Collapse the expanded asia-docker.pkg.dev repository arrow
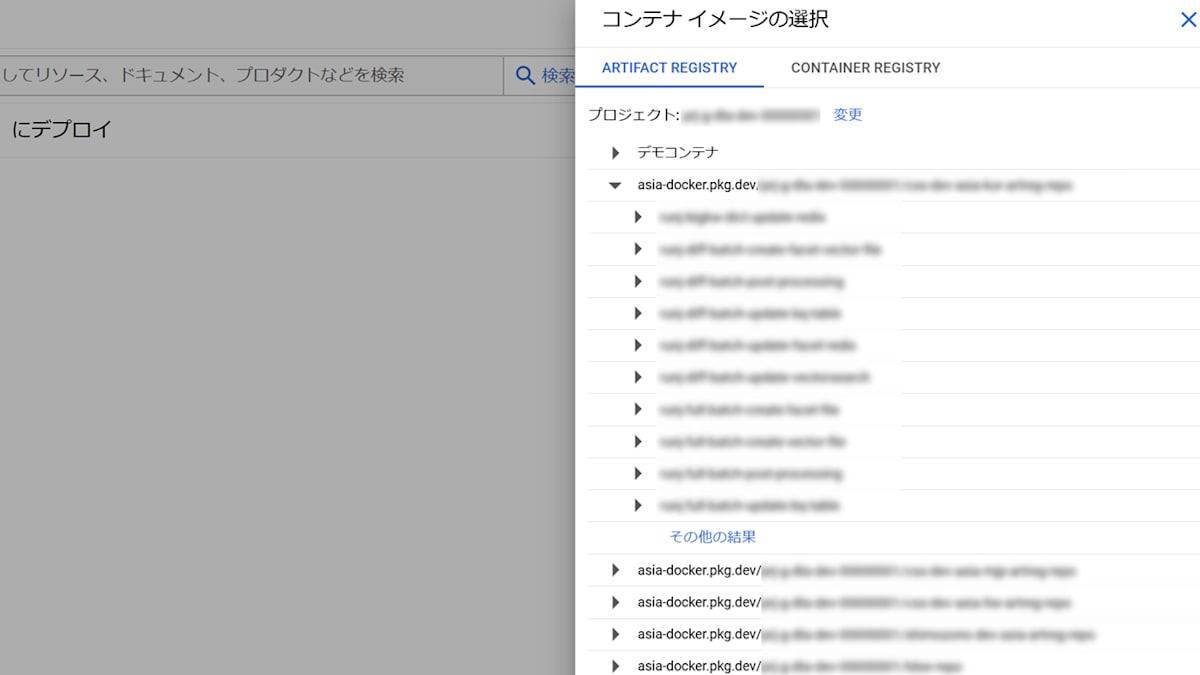This screenshot has width=1200, height=675. [x=615, y=185]
